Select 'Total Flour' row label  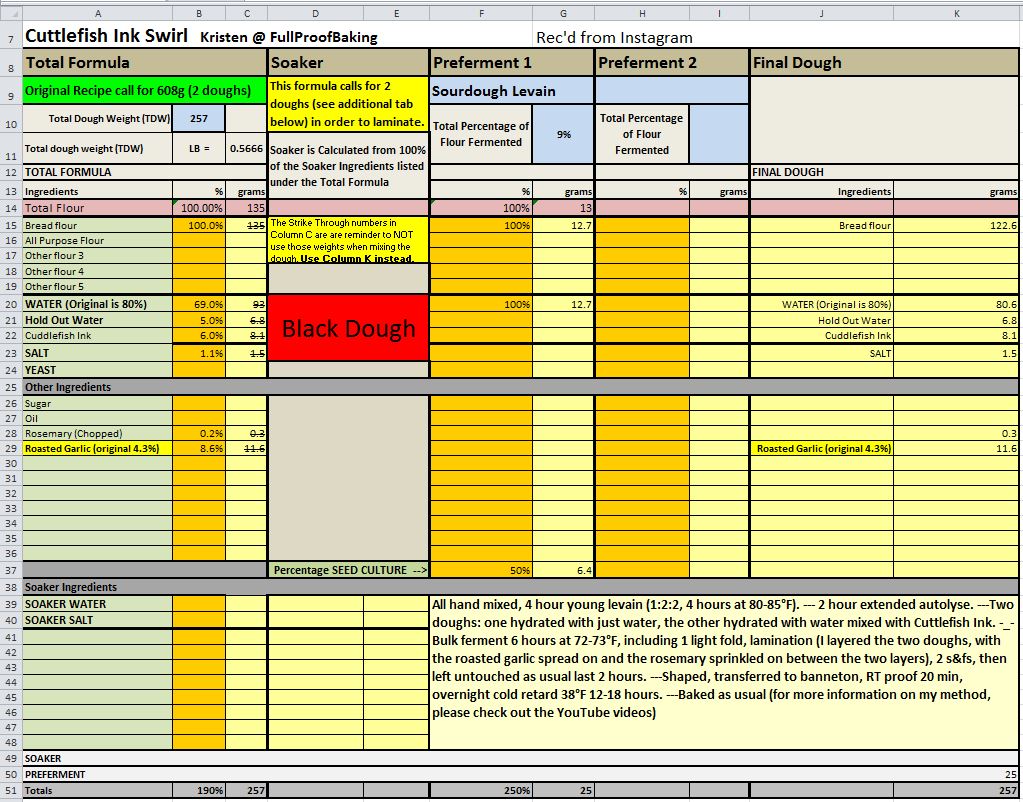(98, 208)
